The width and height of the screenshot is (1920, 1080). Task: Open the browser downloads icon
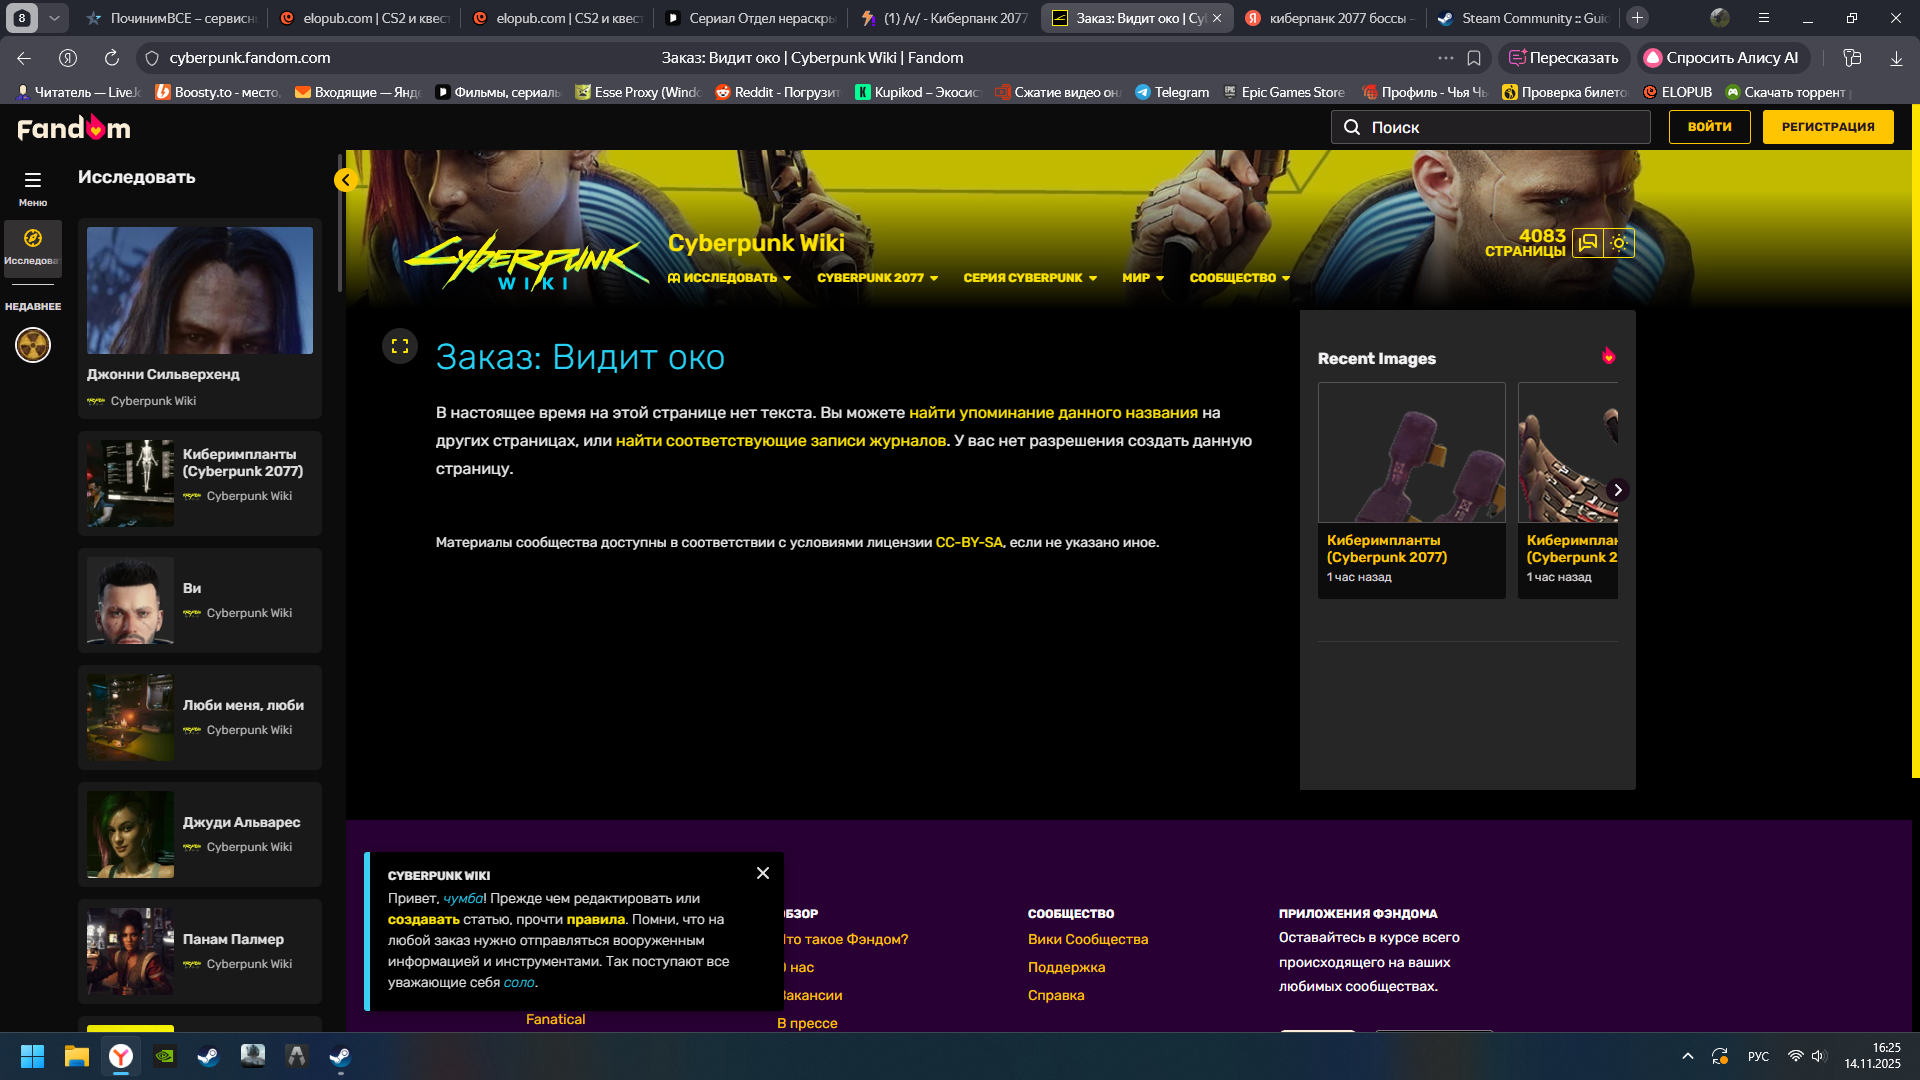coord(1896,58)
